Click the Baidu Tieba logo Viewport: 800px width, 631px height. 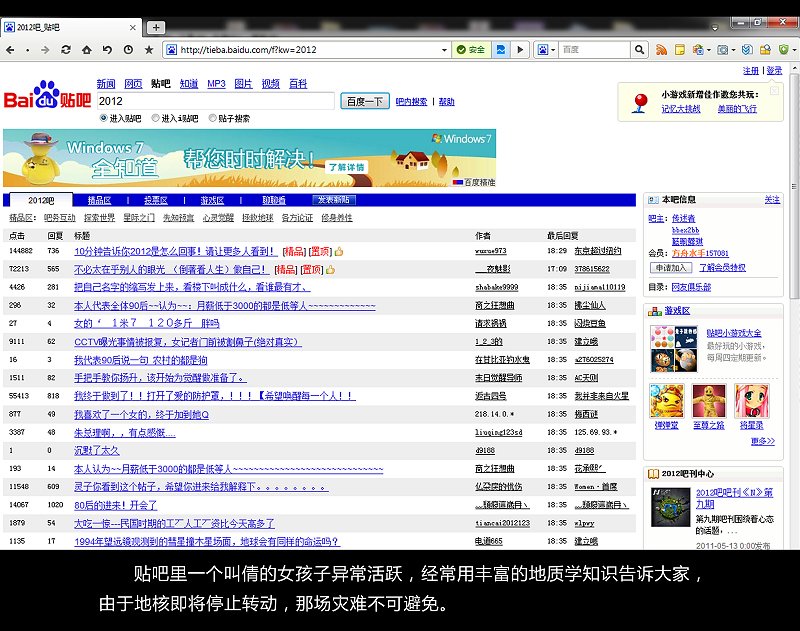(46, 98)
